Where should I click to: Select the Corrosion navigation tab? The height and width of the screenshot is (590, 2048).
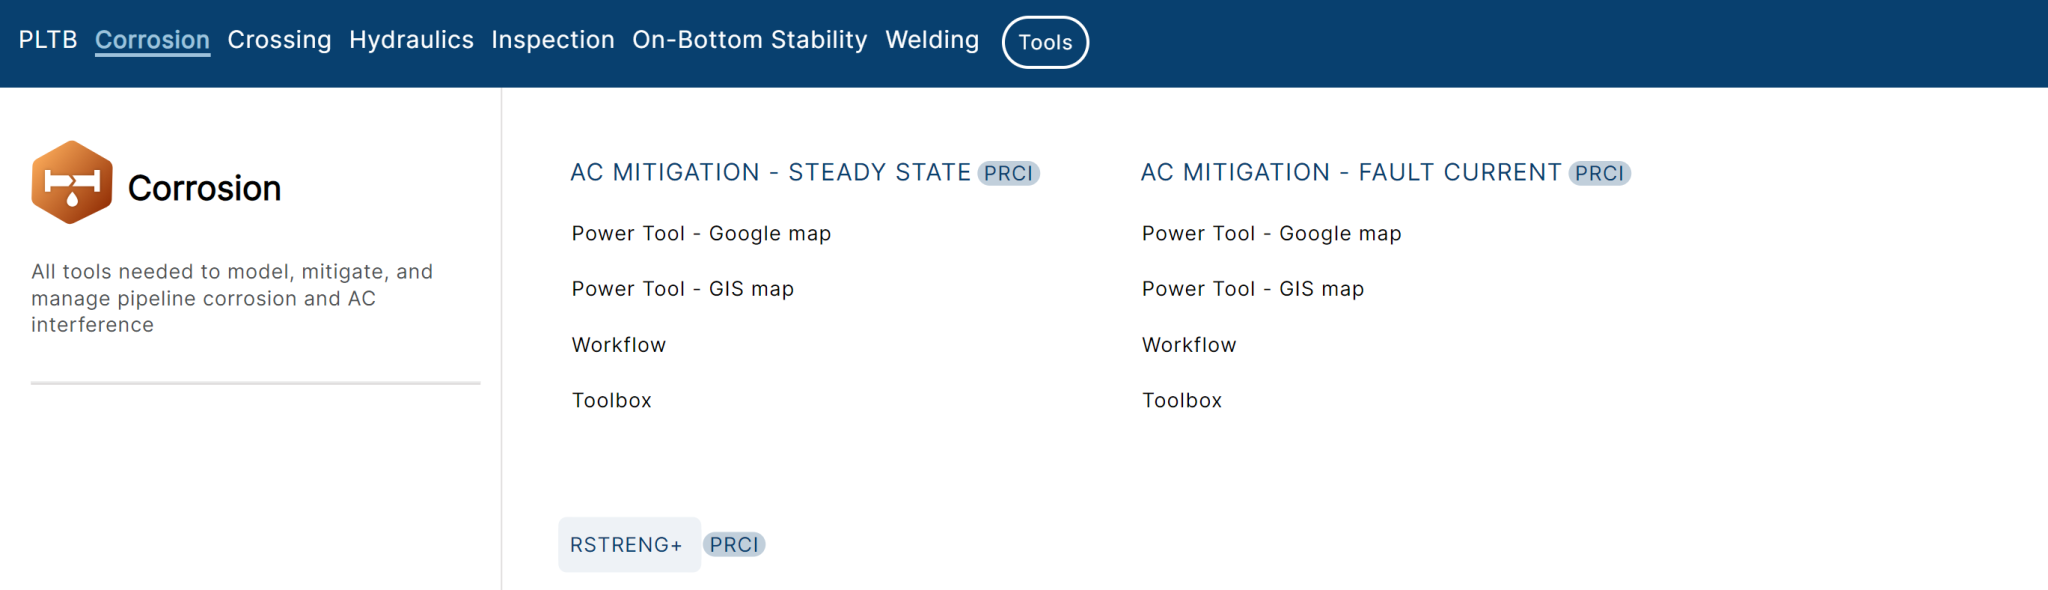pos(152,40)
